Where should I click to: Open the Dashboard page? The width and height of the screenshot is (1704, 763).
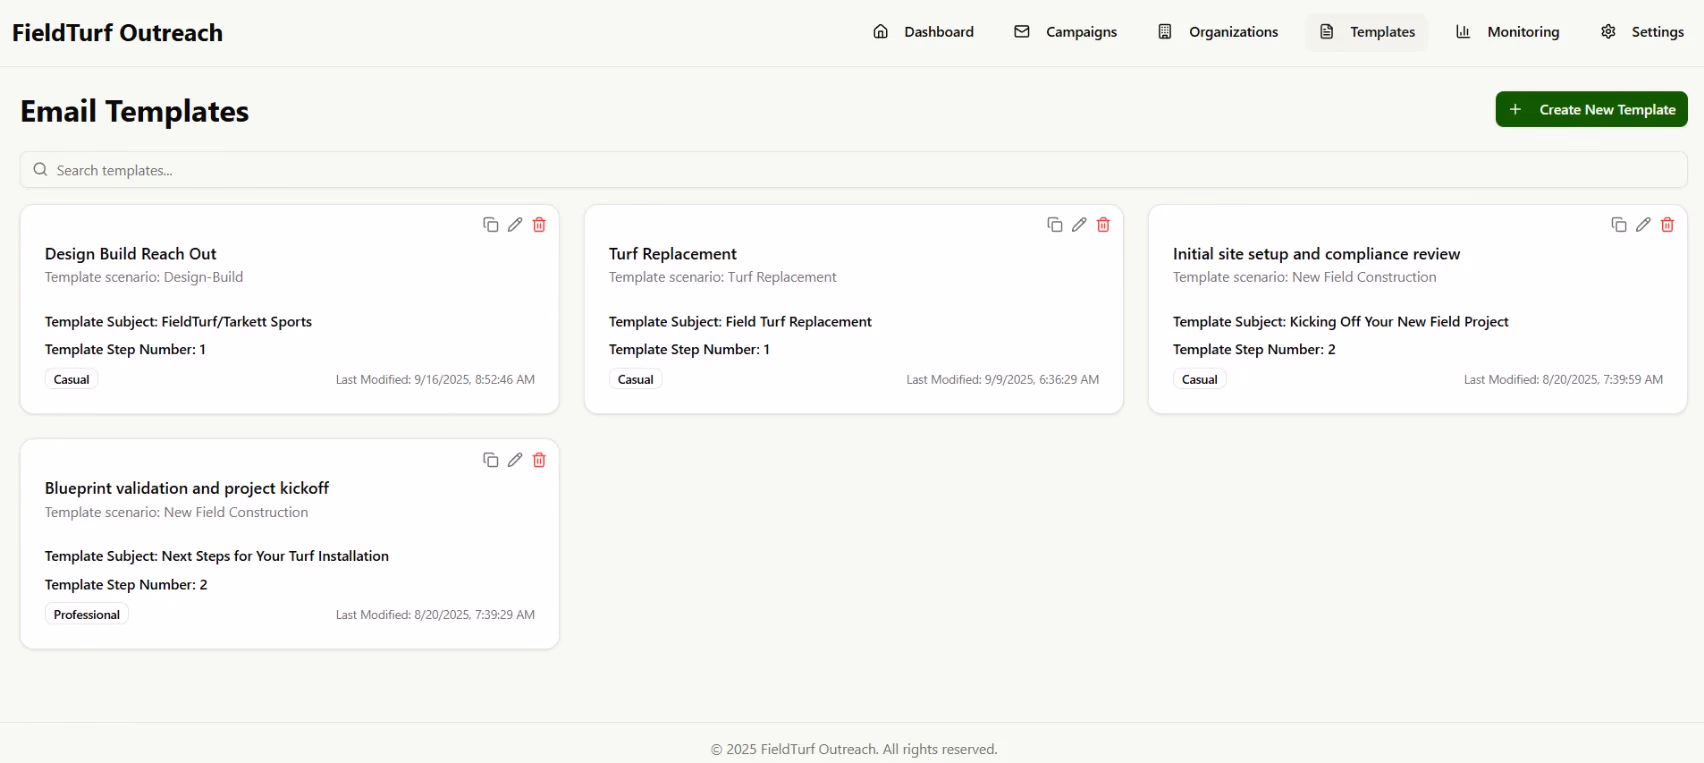[x=923, y=32]
